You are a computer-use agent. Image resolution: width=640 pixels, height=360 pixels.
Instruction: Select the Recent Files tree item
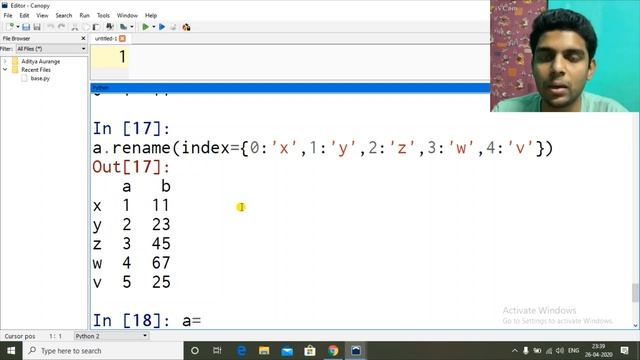36,70
